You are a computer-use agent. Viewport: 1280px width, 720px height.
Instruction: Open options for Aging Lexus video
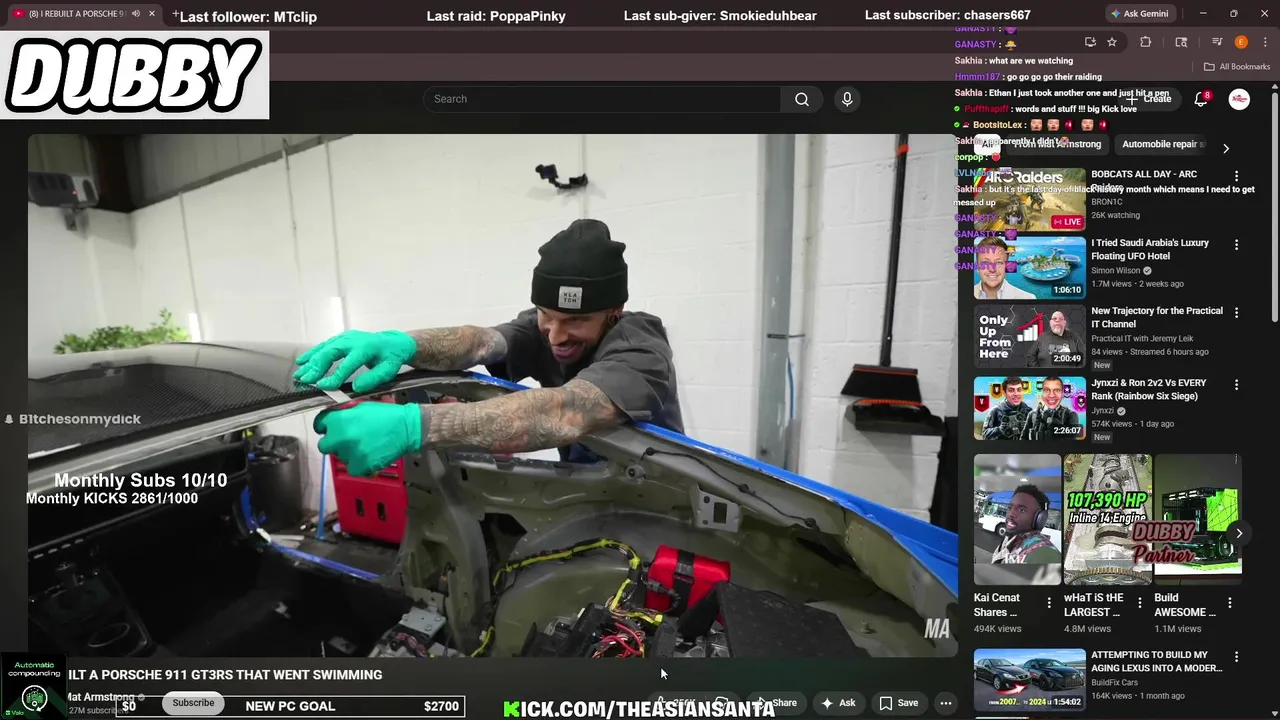(1236, 657)
